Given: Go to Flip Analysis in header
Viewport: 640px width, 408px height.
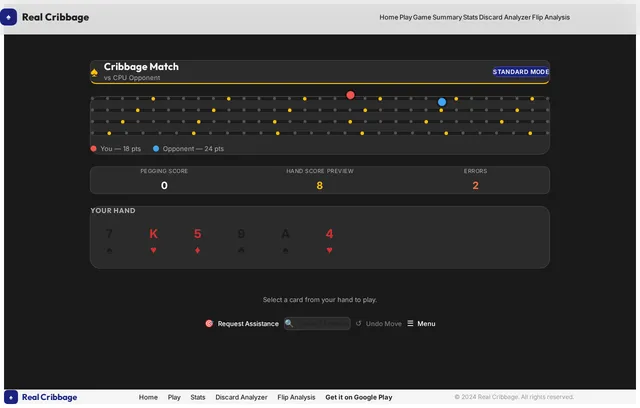Looking at the screenshot, I should pos(551,17).
